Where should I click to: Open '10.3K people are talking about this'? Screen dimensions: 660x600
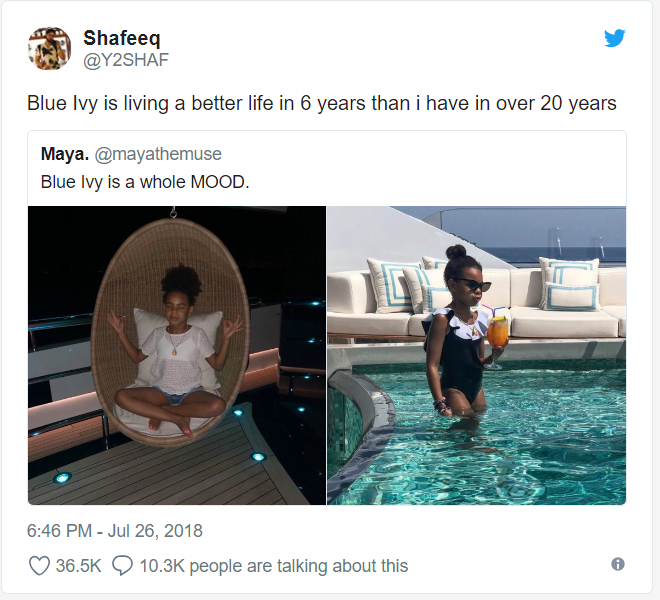[274, 566]
